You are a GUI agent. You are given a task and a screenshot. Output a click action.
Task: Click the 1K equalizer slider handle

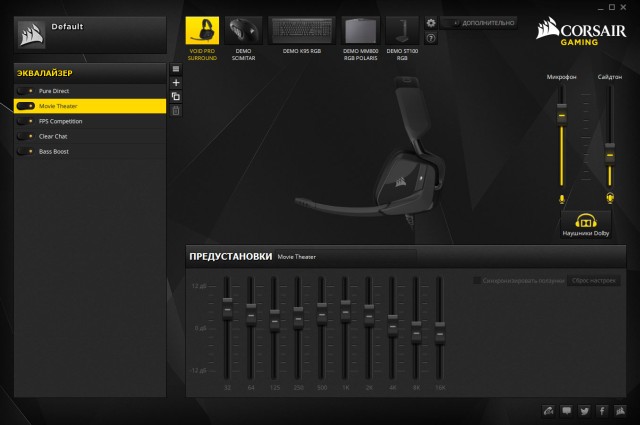345,312
